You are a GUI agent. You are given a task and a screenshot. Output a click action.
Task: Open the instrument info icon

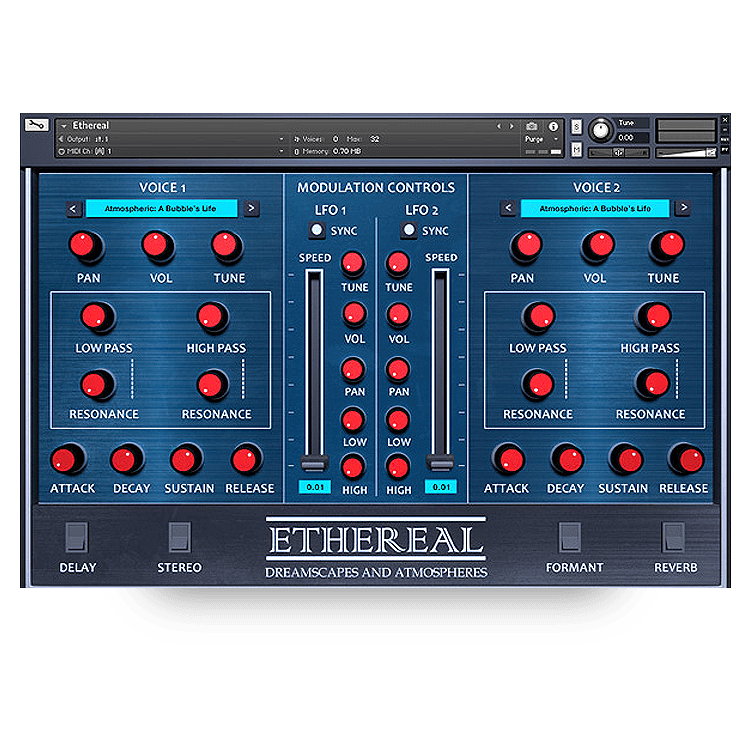553,126
